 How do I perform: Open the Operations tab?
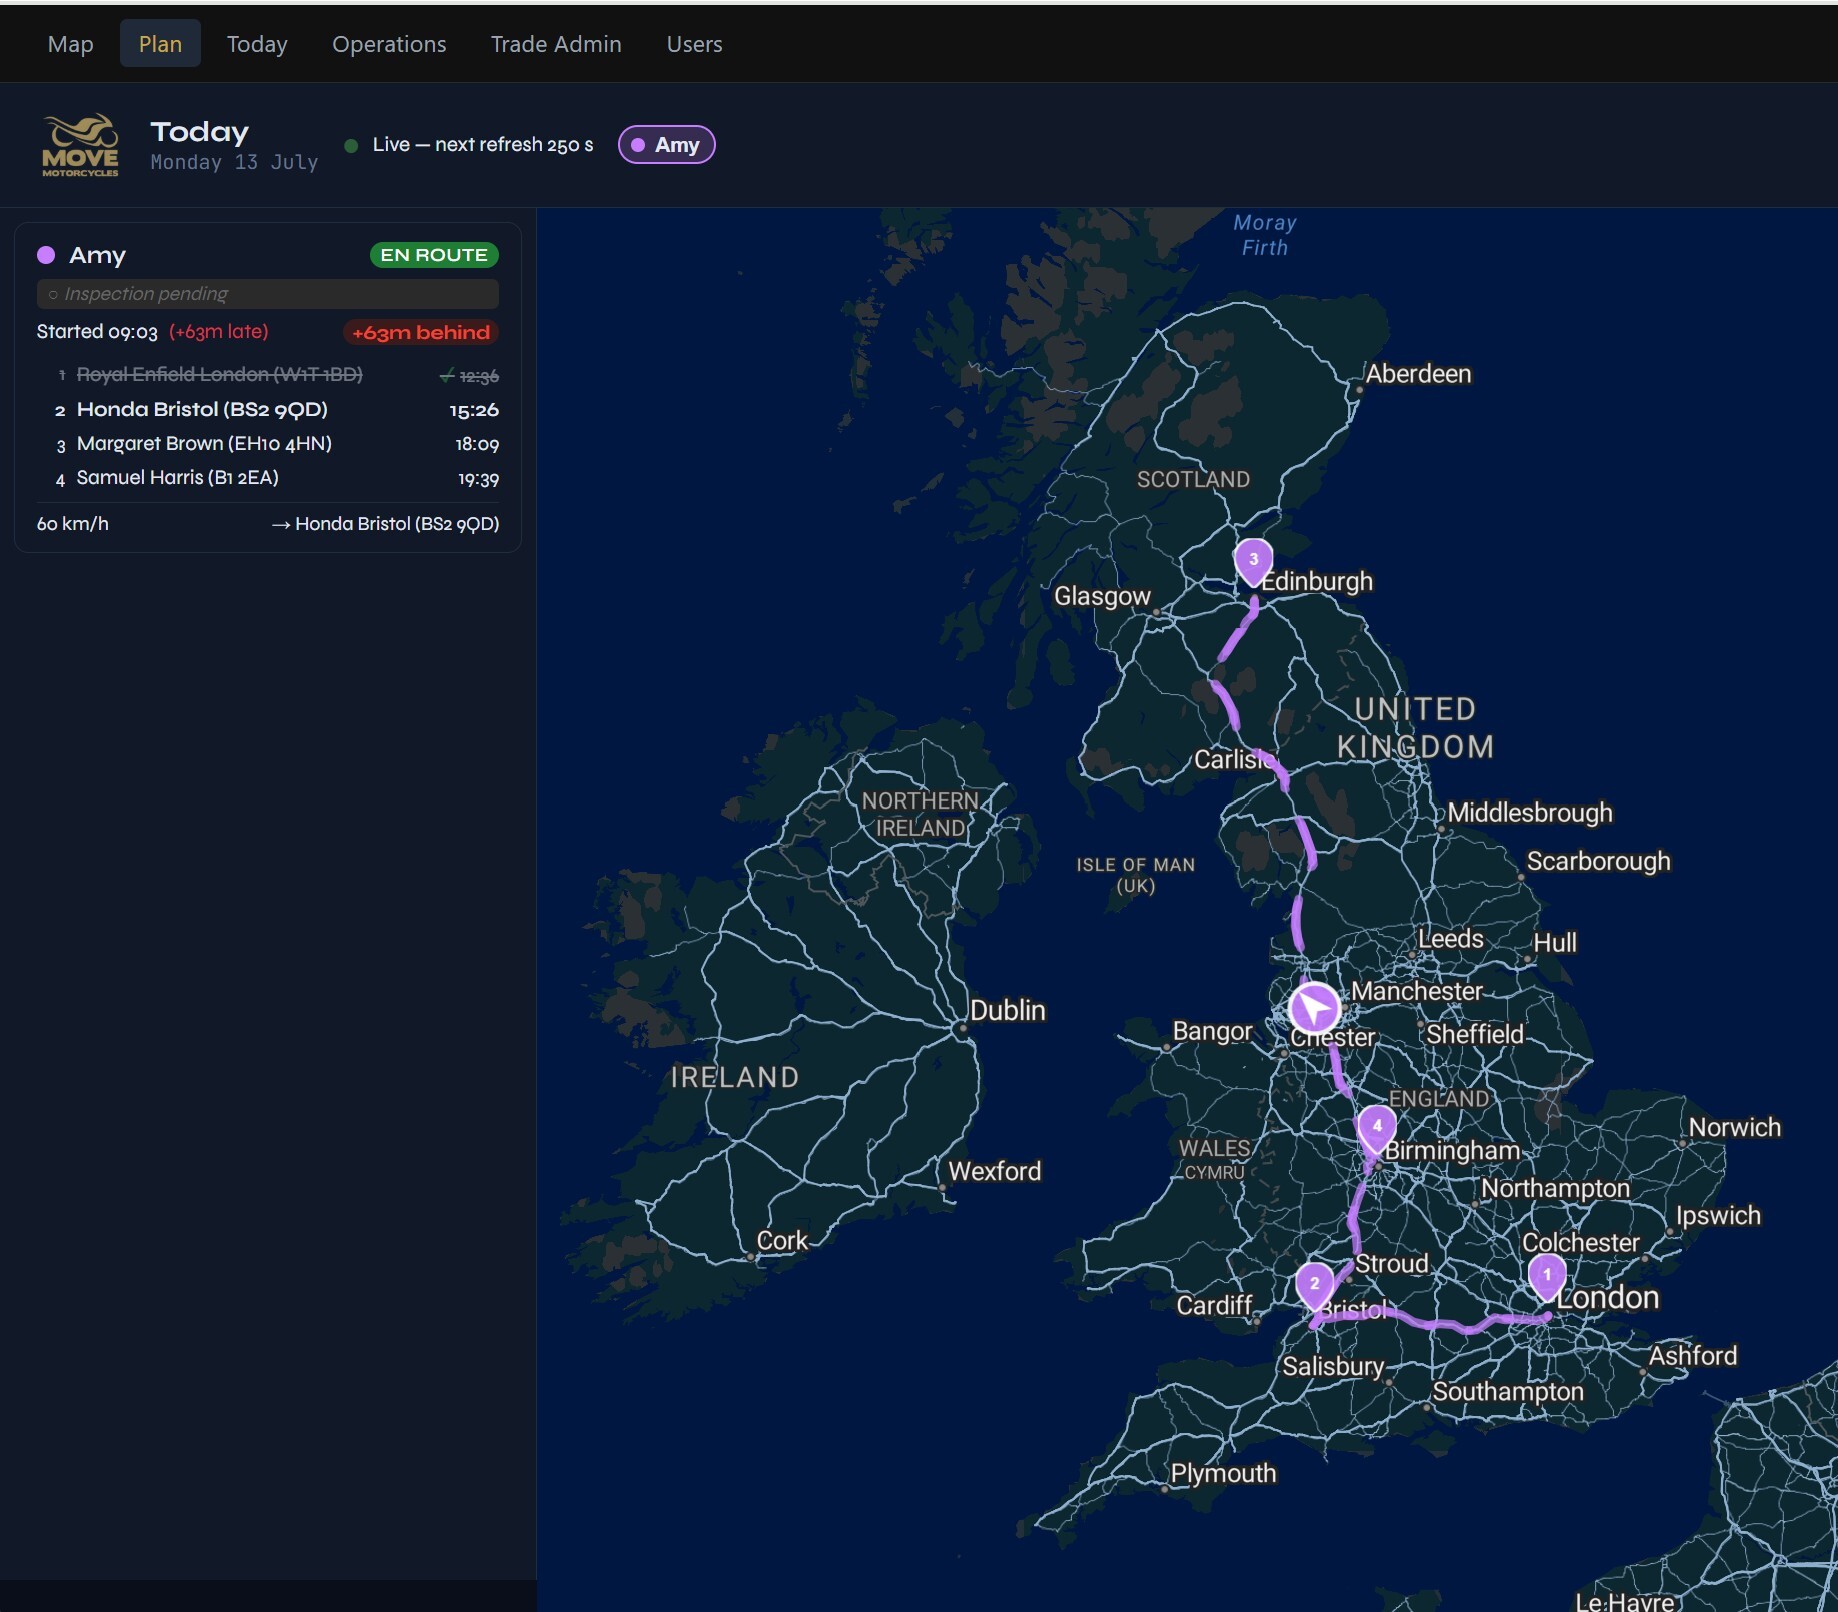click(389, 44)
